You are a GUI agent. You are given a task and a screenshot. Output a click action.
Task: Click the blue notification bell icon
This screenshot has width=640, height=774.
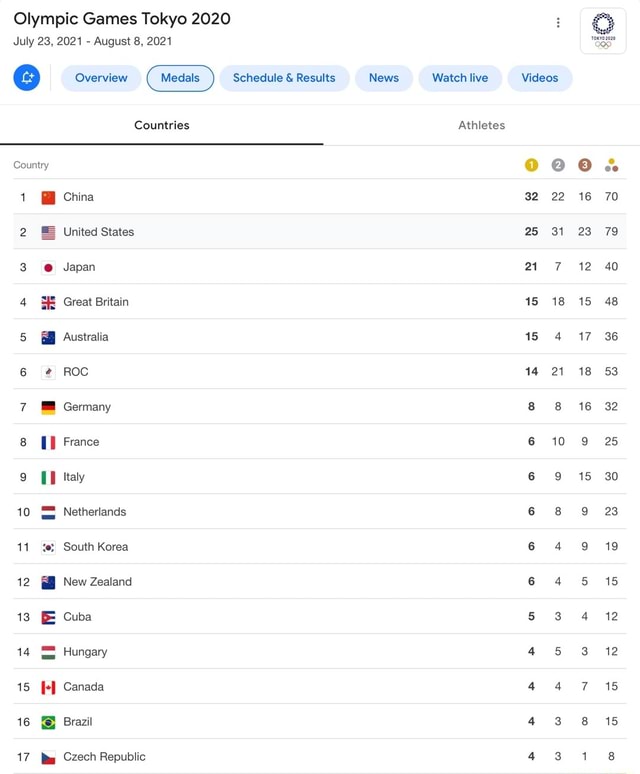coord(27,77)
